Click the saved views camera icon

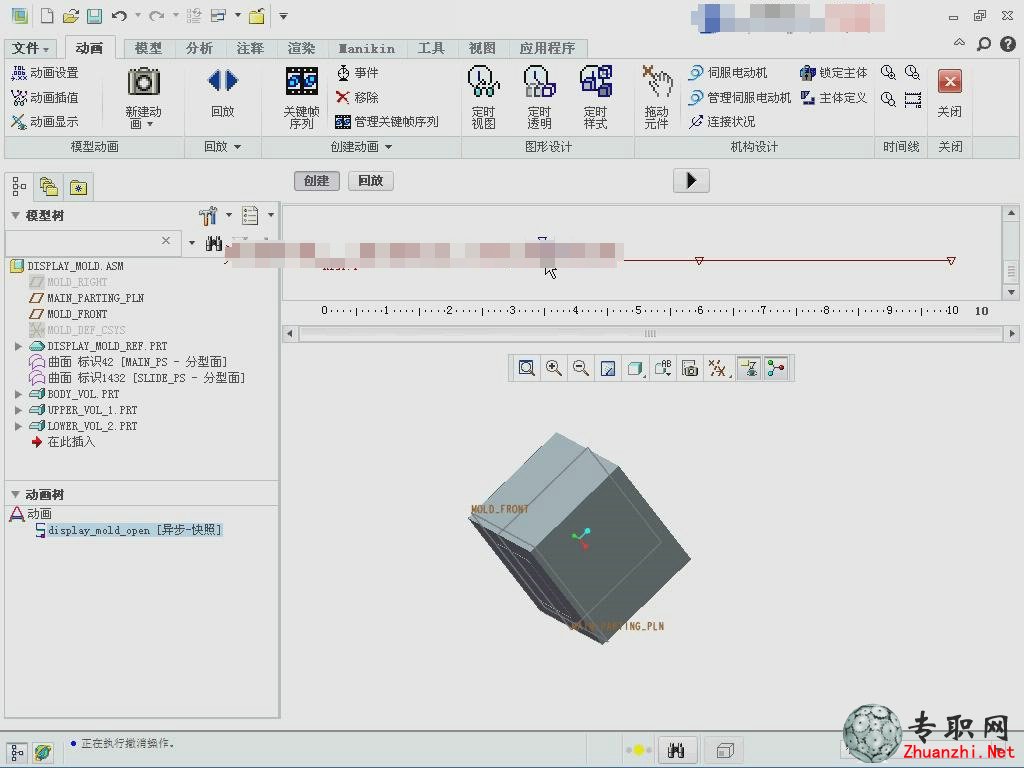[690, 368]
